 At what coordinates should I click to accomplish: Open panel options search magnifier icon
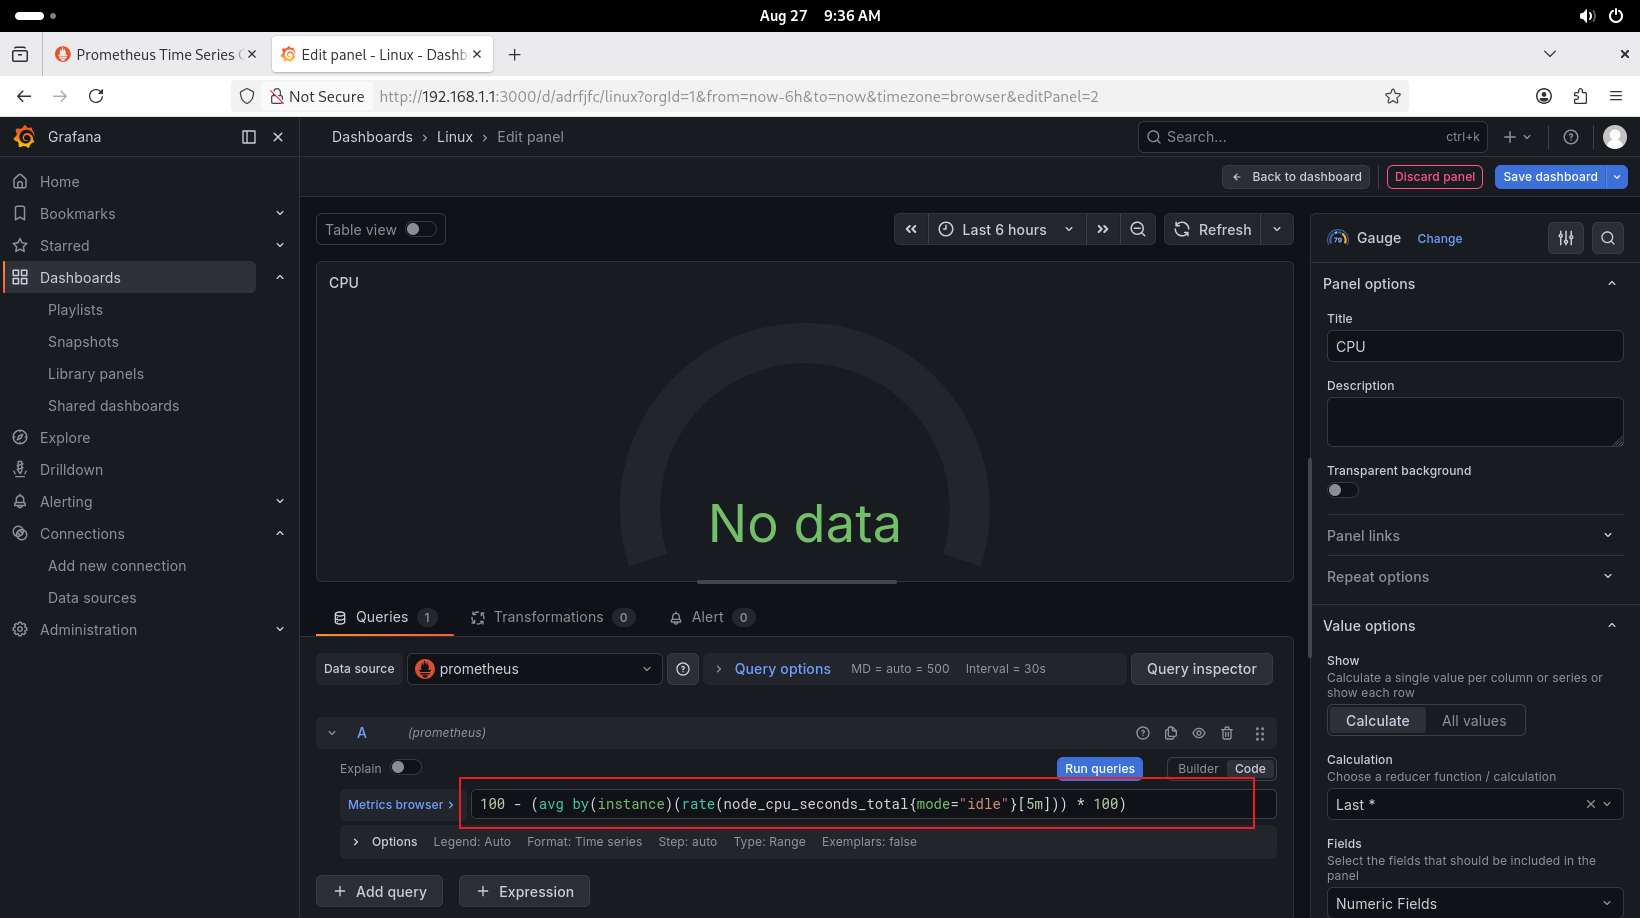pyautogui.click(x=1608, y=238)
